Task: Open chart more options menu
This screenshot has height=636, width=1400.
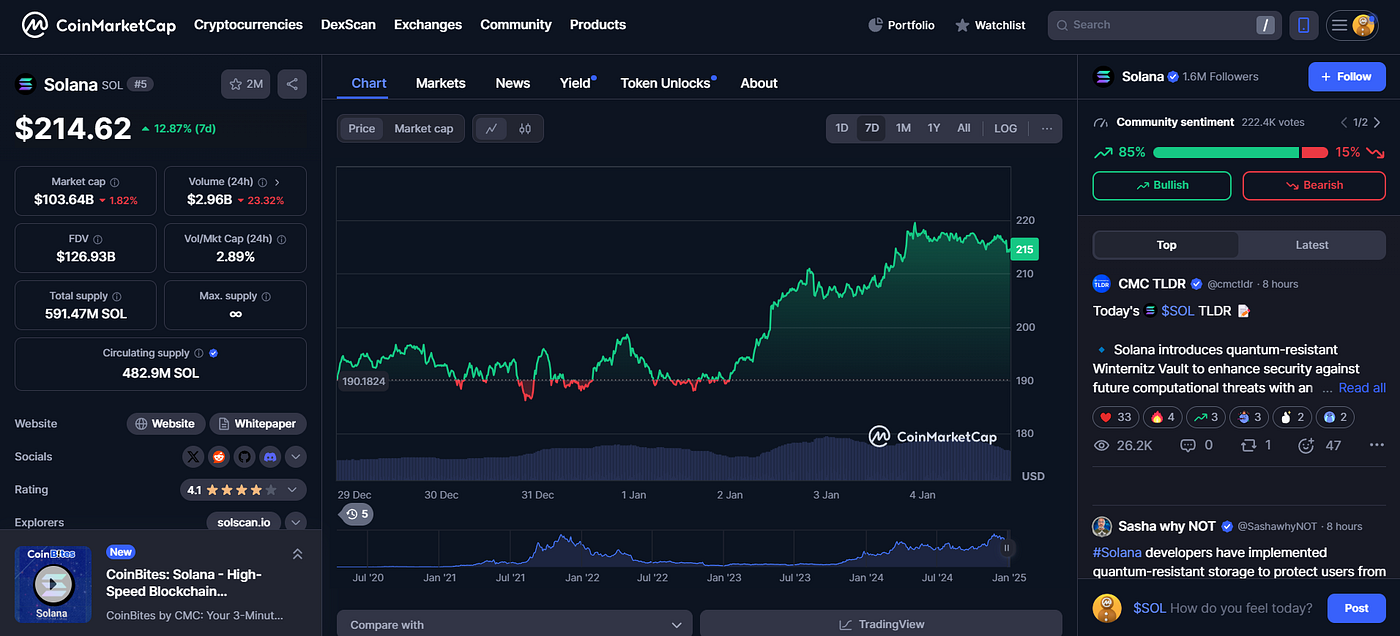Action: [x=1046, y=128]
